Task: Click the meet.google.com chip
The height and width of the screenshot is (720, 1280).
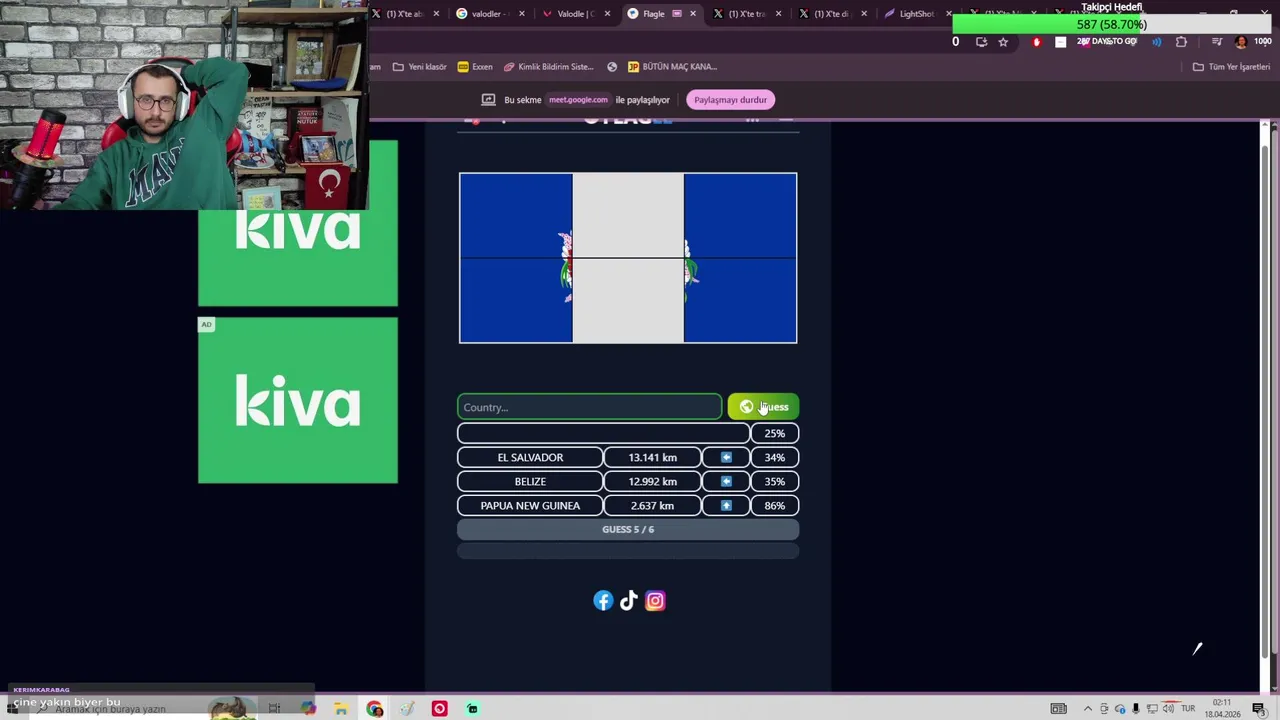Action: [x=578, y=99]
